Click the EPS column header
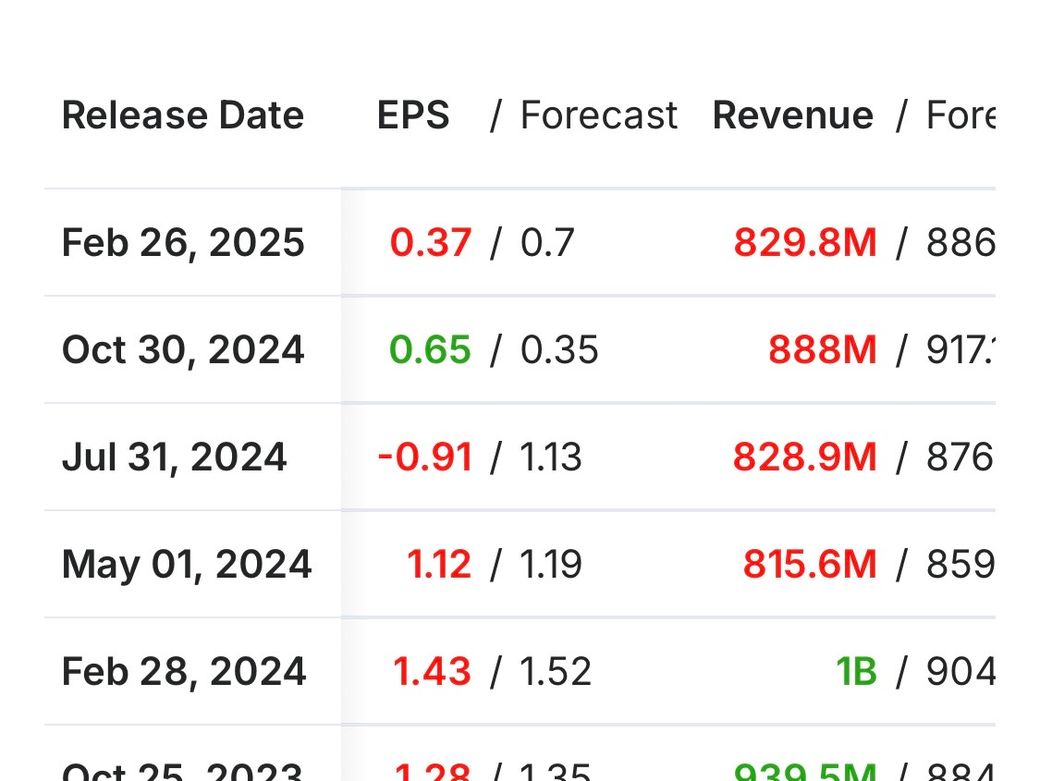This screenshot has width=1040, height=781. tap(413, 116)
